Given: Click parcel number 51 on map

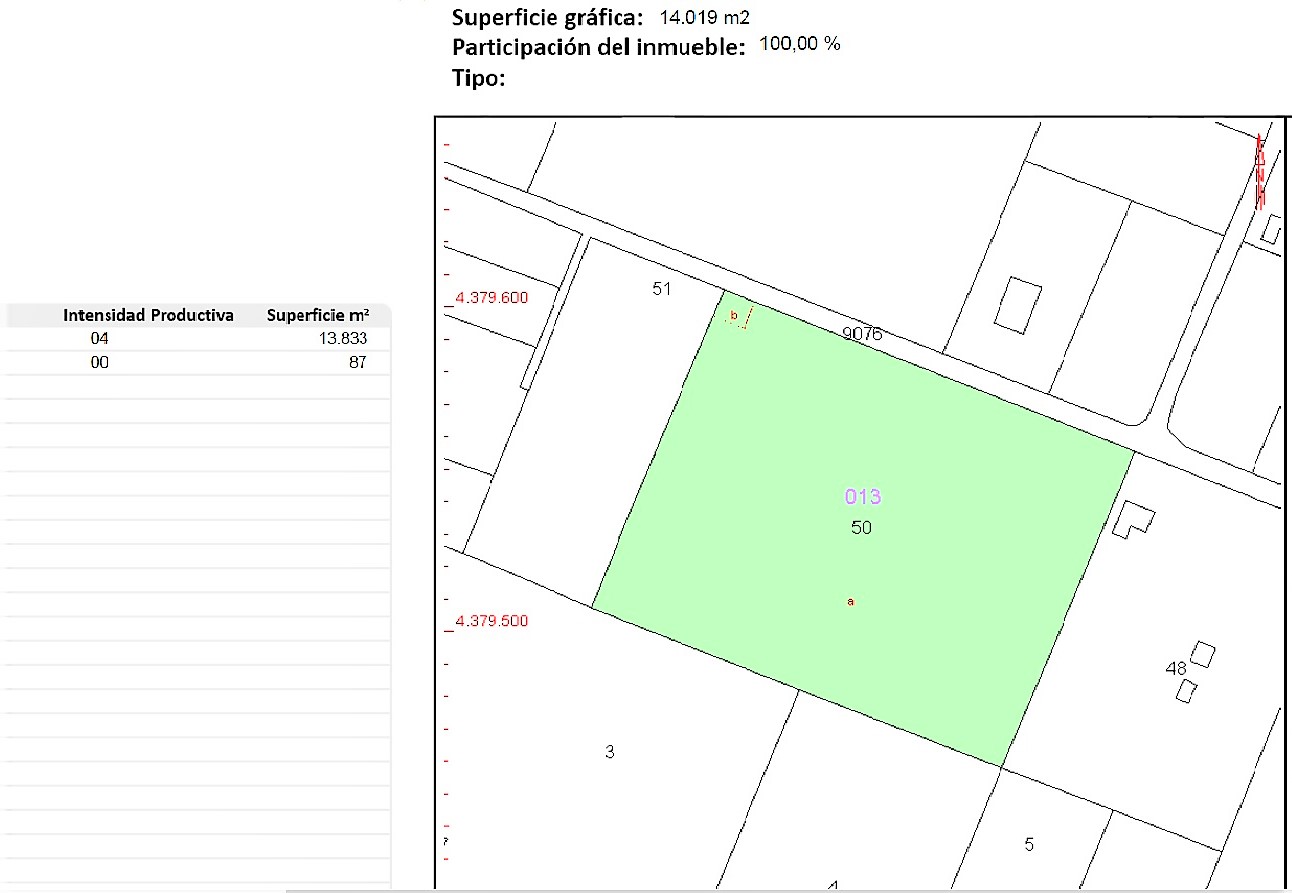Looking at the screenshot, I should coord(661,289).
